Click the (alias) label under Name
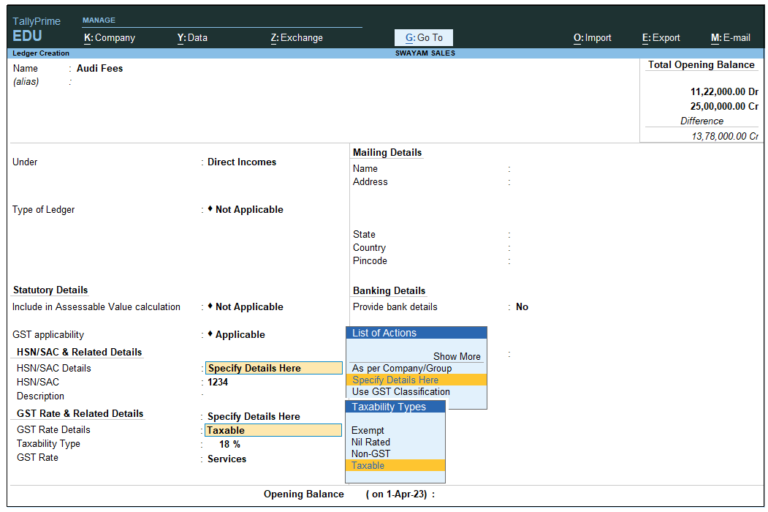This screenshot has width=768, height=512. tap(26, 82)
